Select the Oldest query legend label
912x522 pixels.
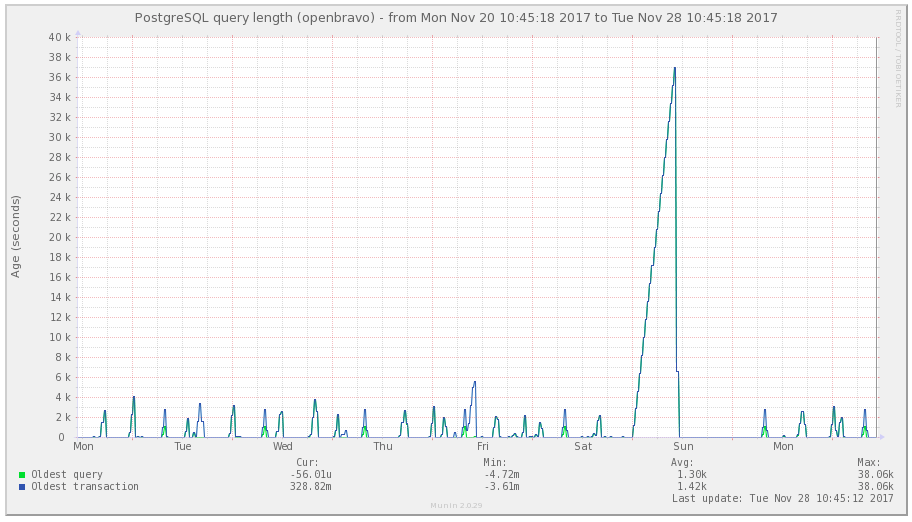(67, 474)
